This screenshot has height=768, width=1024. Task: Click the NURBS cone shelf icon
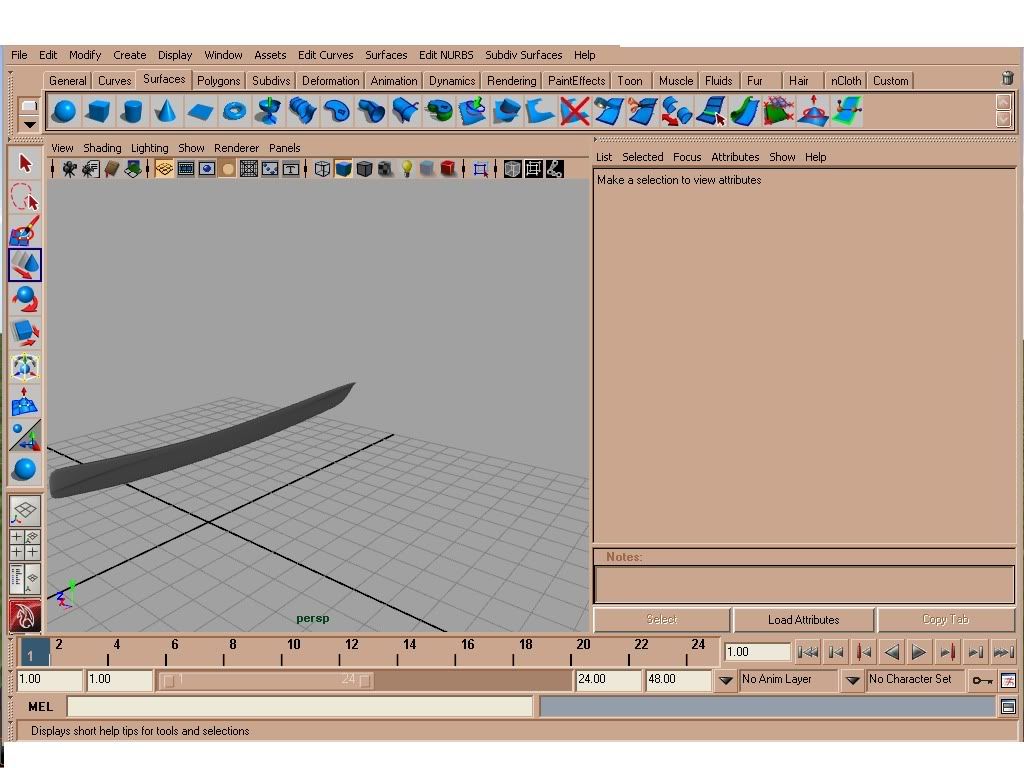click(165, 111)
